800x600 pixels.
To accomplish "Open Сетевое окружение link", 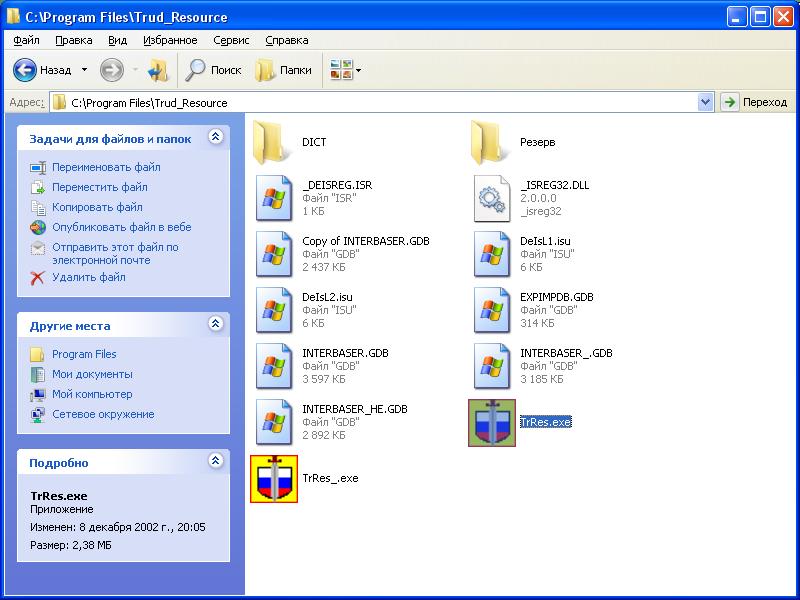I will (x=103, y=414).
